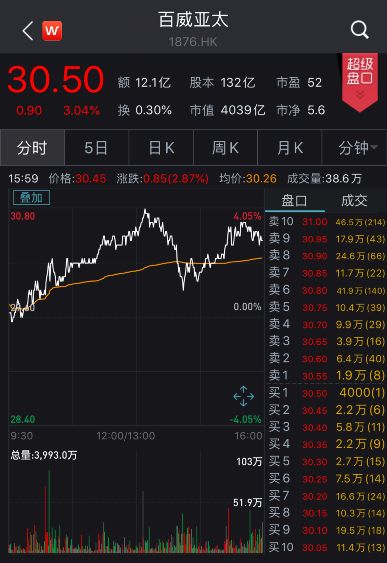Select the 卖7 row at 30.85
This screenshot has height=563, width=387.
point(327,273)
